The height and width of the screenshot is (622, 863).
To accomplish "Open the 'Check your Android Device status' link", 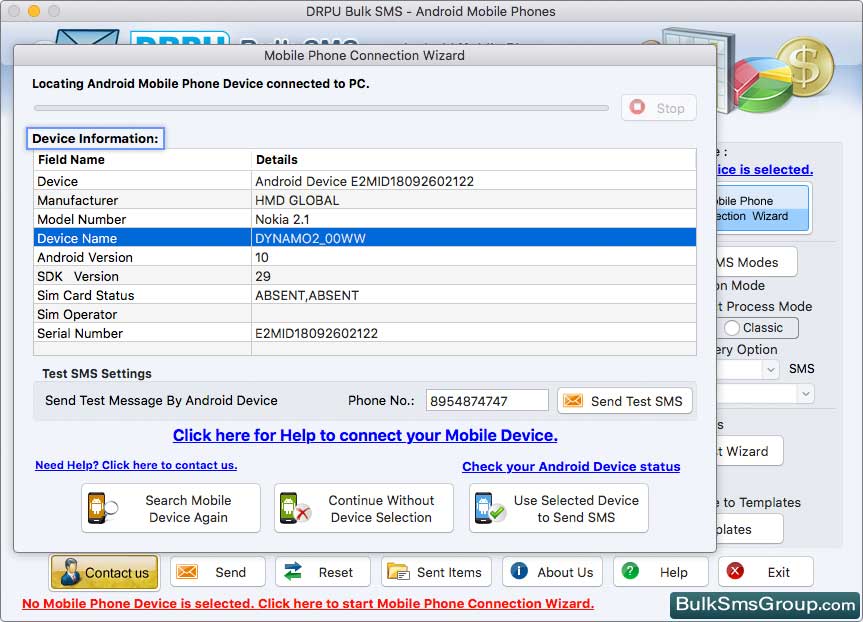I will (571, 467).
